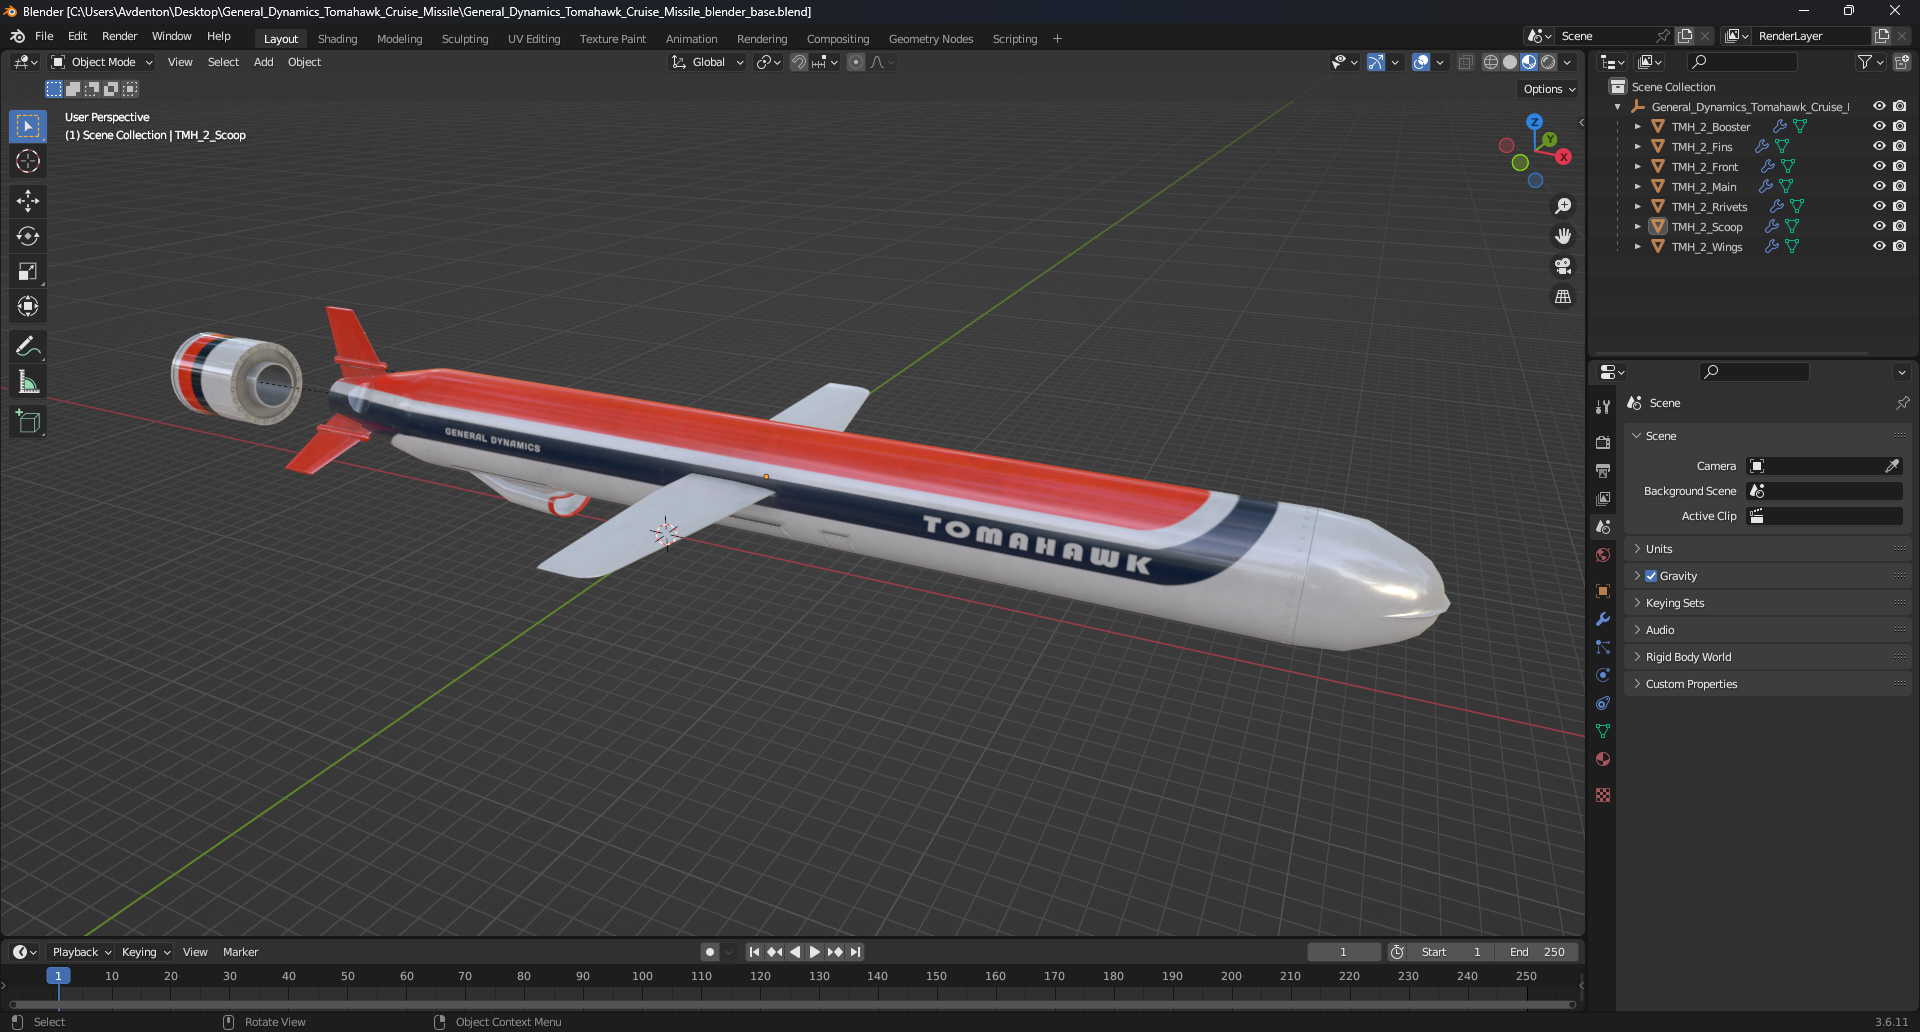Switch to the Shading workspace tab
1920x1032 pixels.
pos(337,39)
